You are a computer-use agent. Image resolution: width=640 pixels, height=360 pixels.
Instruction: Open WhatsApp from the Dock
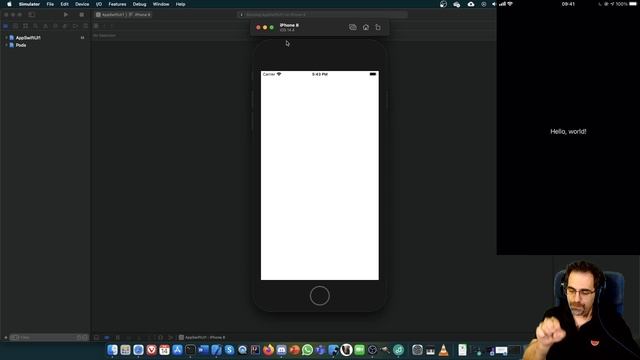[307, 350]
